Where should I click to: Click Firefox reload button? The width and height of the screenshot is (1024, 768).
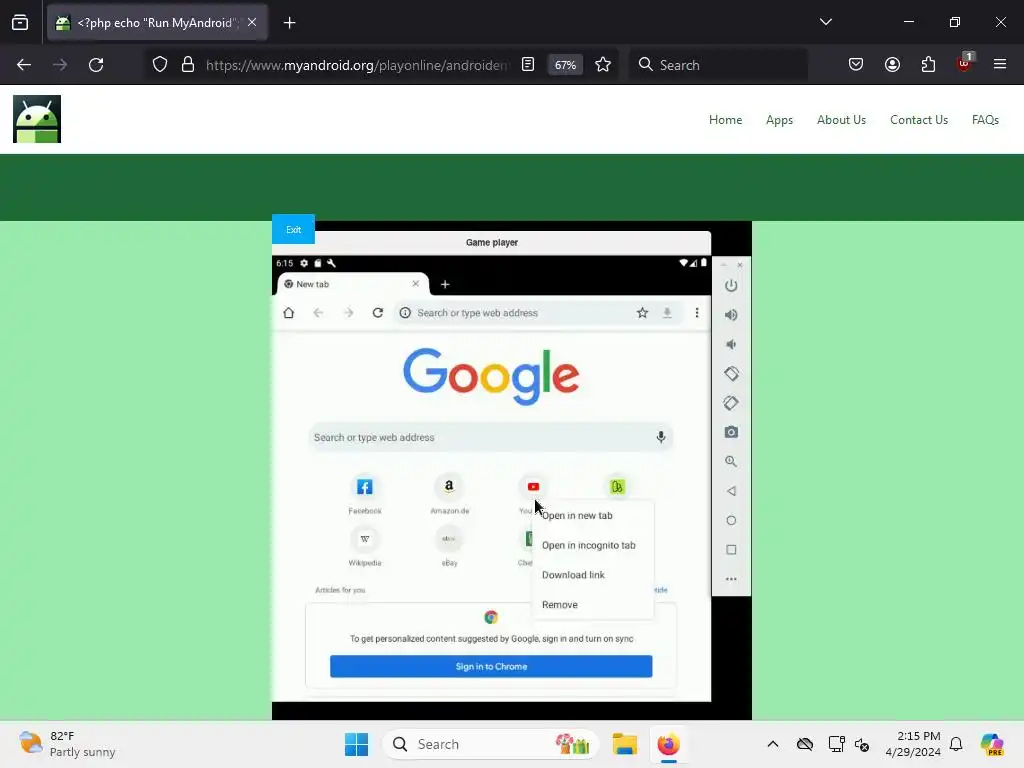(x=96, y=65)
